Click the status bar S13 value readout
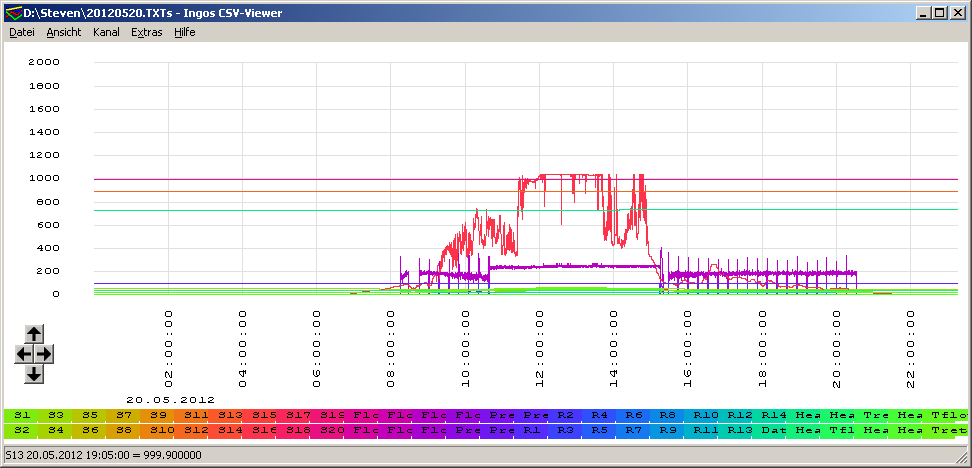972x468 pixels. tap(104, 455)
